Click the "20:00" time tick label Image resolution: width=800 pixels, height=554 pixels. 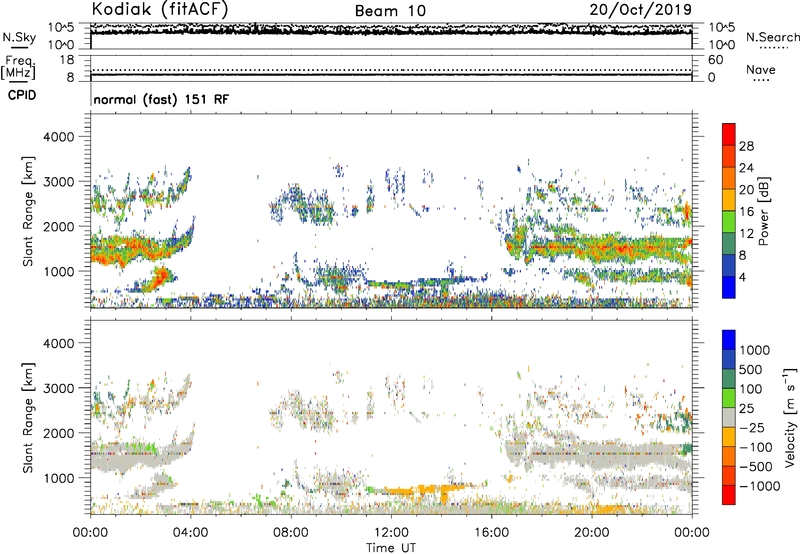tap(591, 533)
